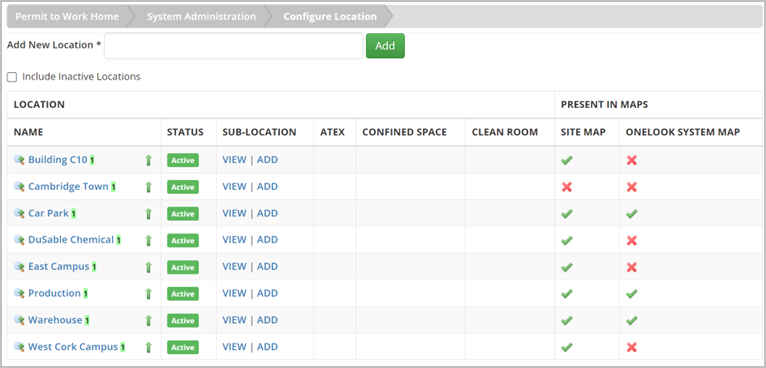Toggle Active status badge for Production
Image resolution: width=766 pixels, height=368 pixels.
coord(183,294)
